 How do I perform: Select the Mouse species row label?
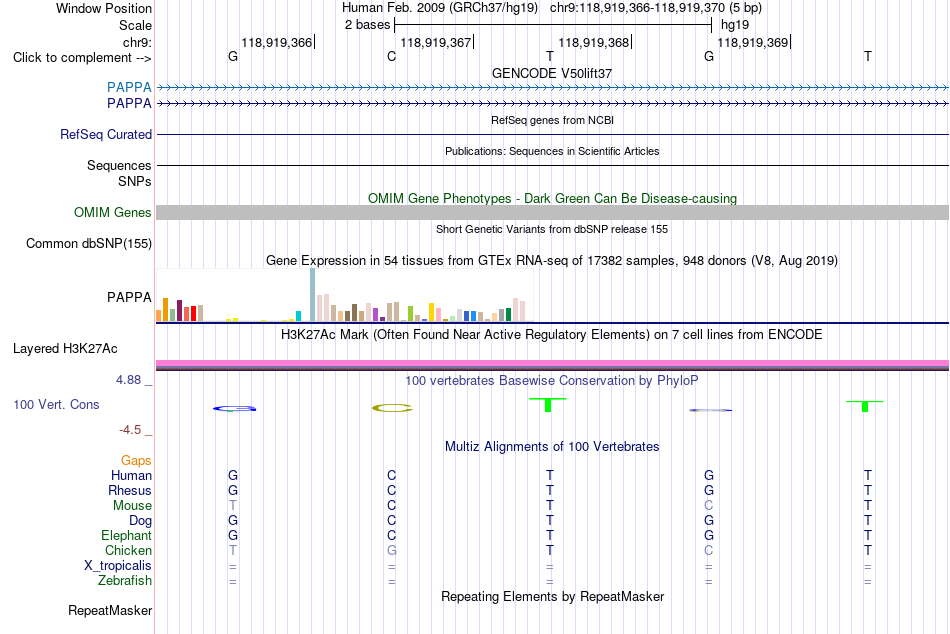132,506
